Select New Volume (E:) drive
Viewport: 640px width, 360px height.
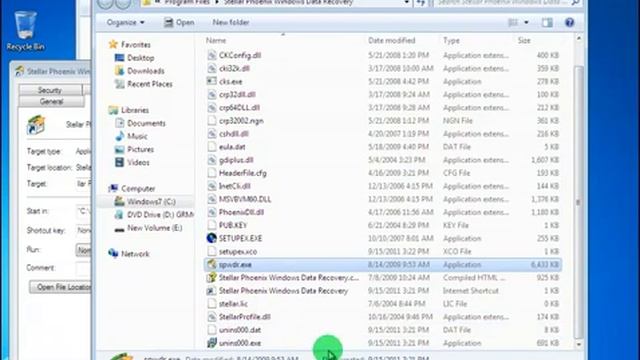[x=154, y=228]
